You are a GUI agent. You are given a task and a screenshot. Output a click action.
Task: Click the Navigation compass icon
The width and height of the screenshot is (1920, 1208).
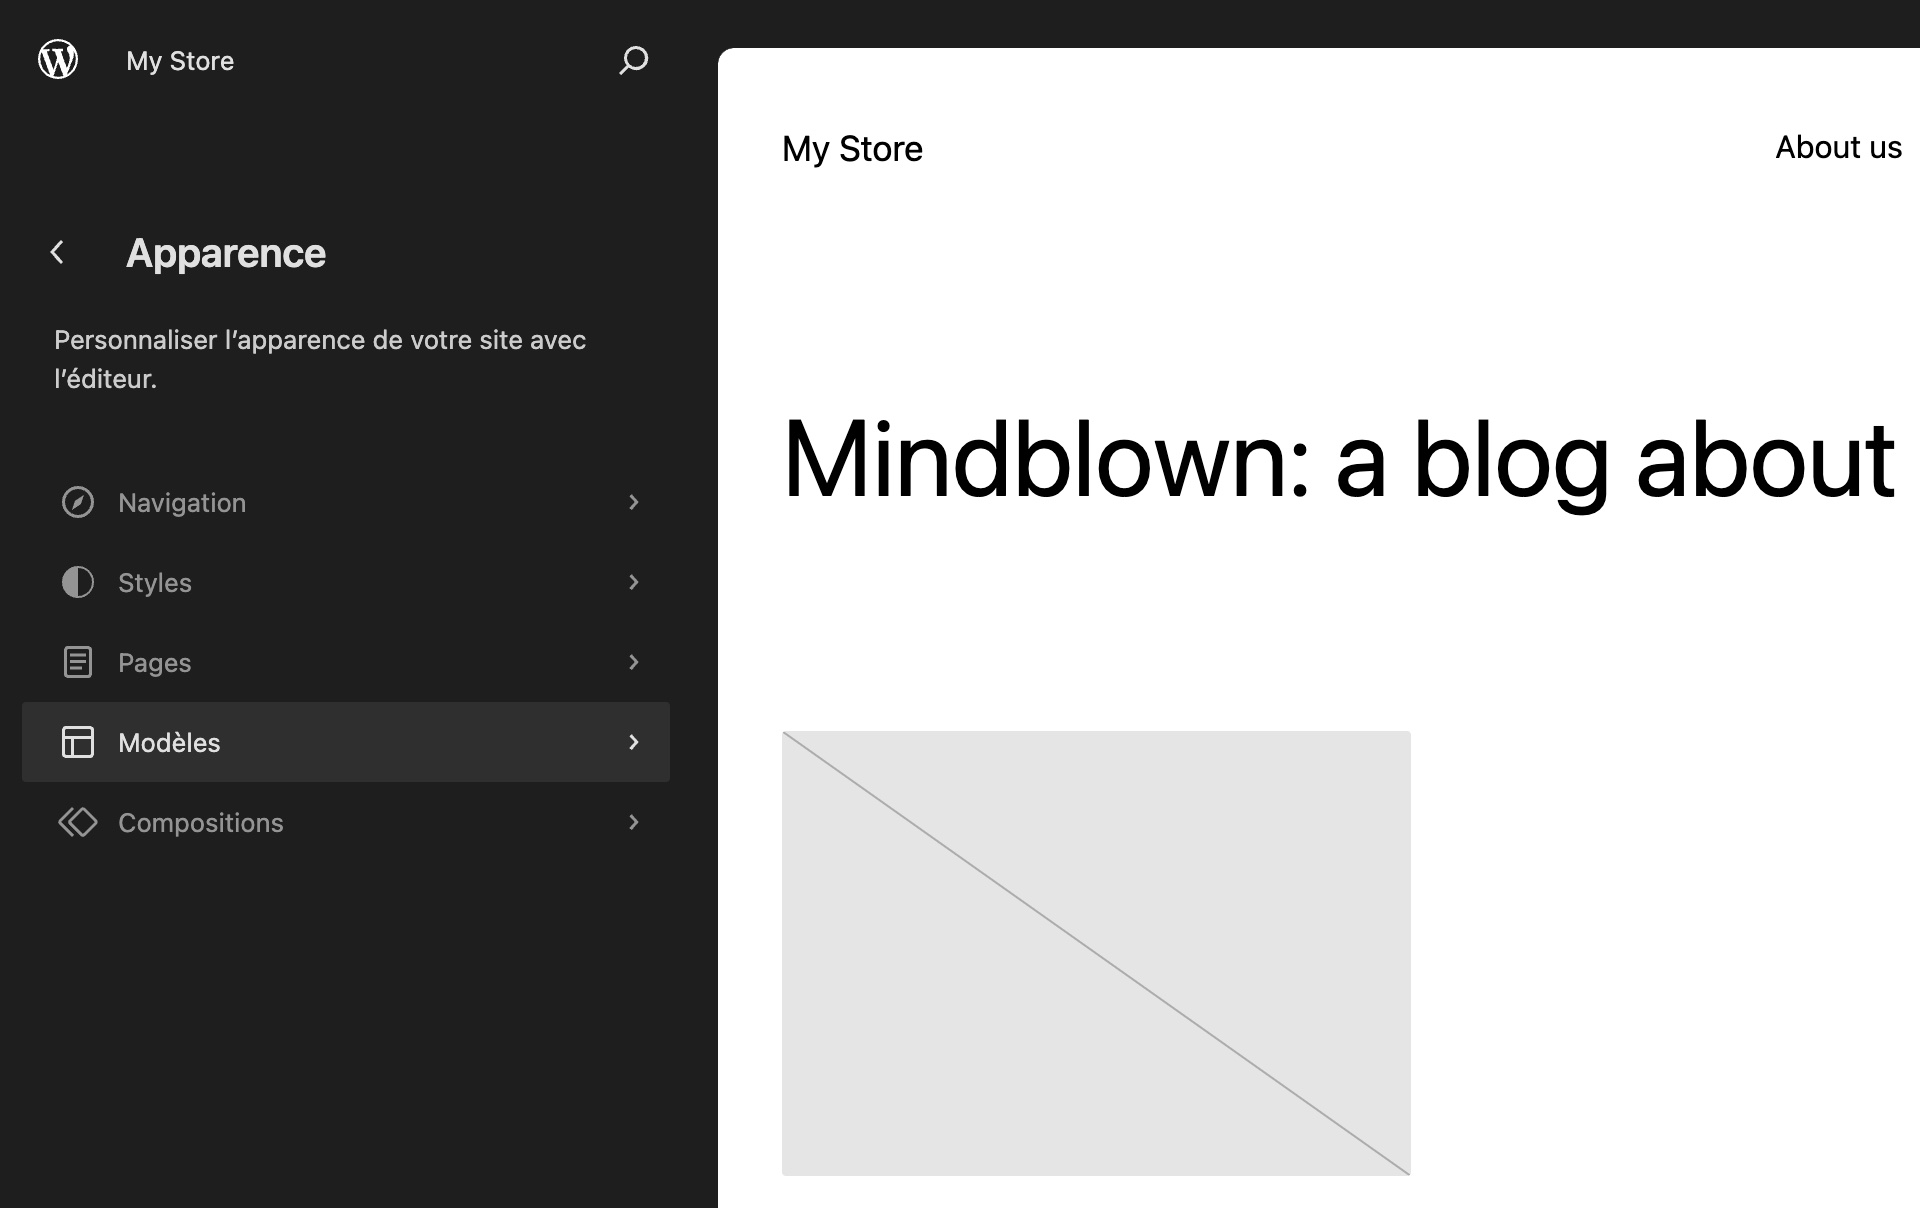point(78,502)
